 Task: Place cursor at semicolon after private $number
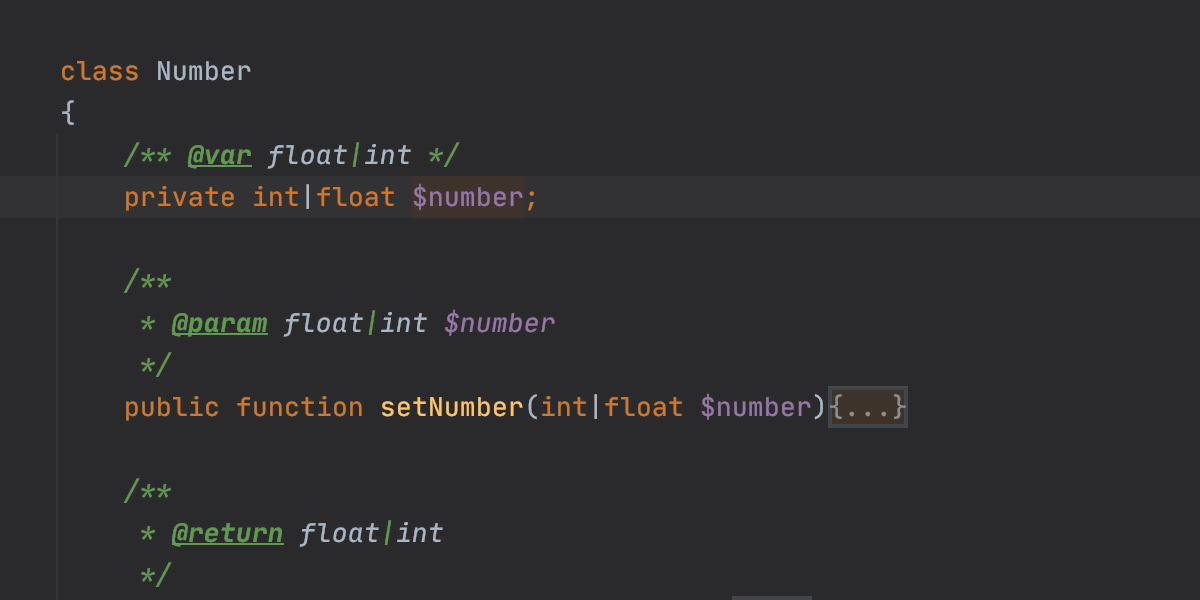click(x=531, y=197)
